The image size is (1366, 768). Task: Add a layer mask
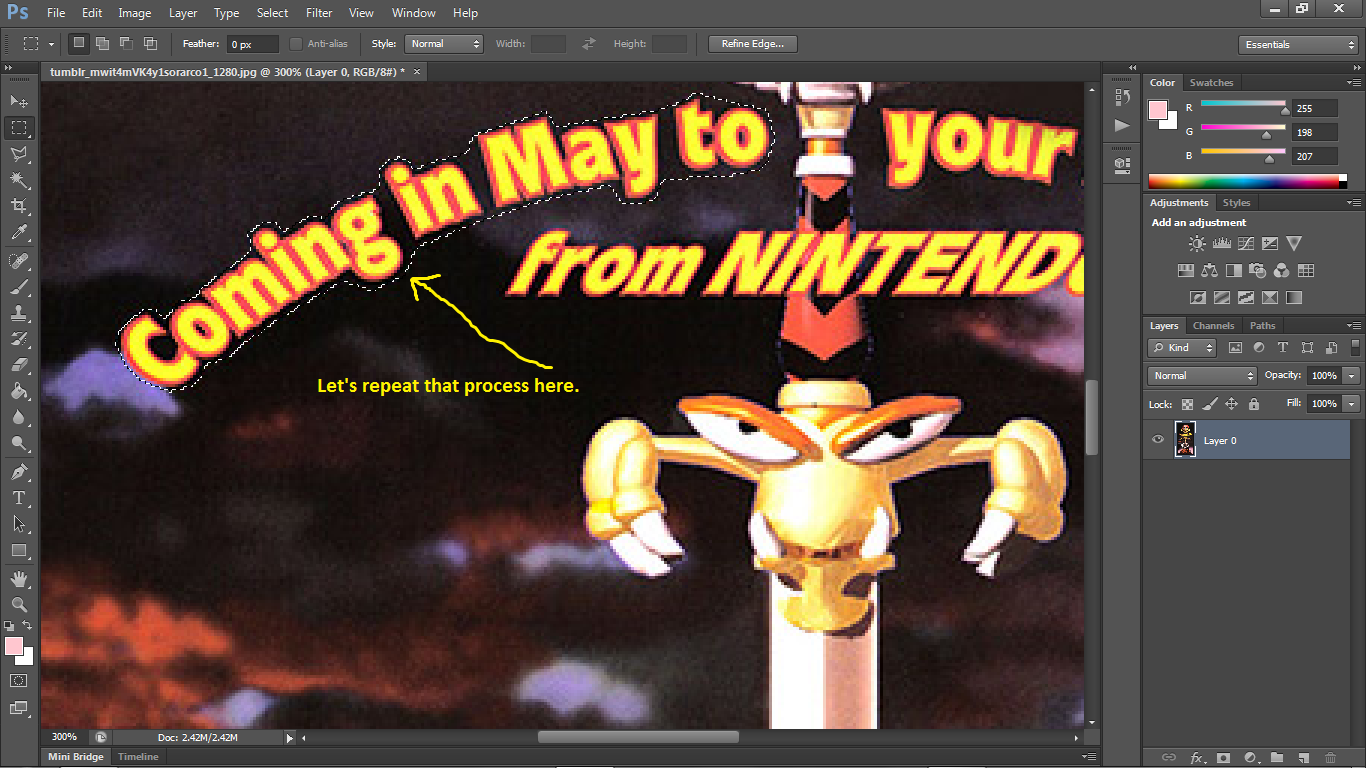[1222, 758]
